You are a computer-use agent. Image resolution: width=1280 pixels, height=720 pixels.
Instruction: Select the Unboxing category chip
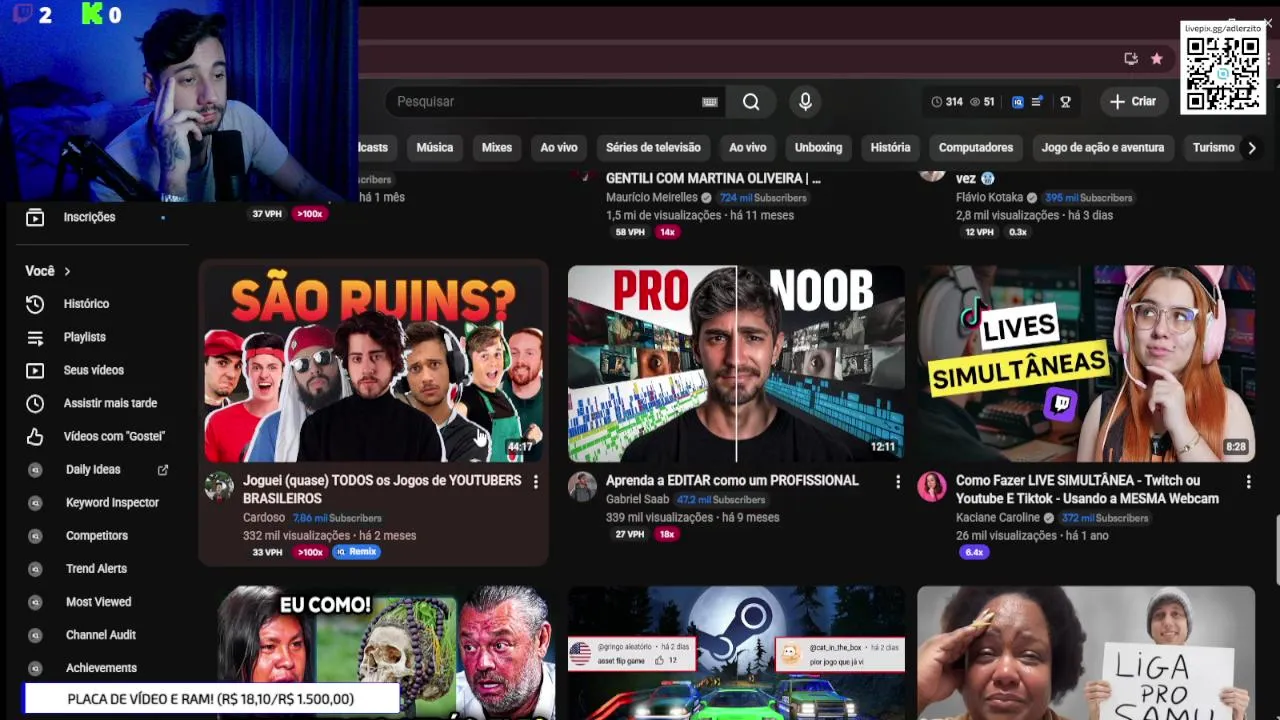818,147
